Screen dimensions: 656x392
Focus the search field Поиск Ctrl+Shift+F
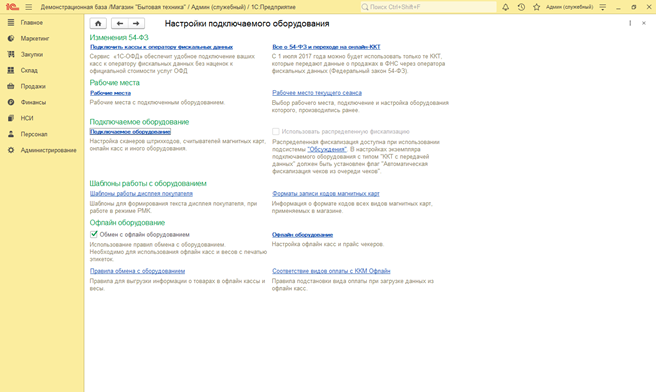coord(428,7)
